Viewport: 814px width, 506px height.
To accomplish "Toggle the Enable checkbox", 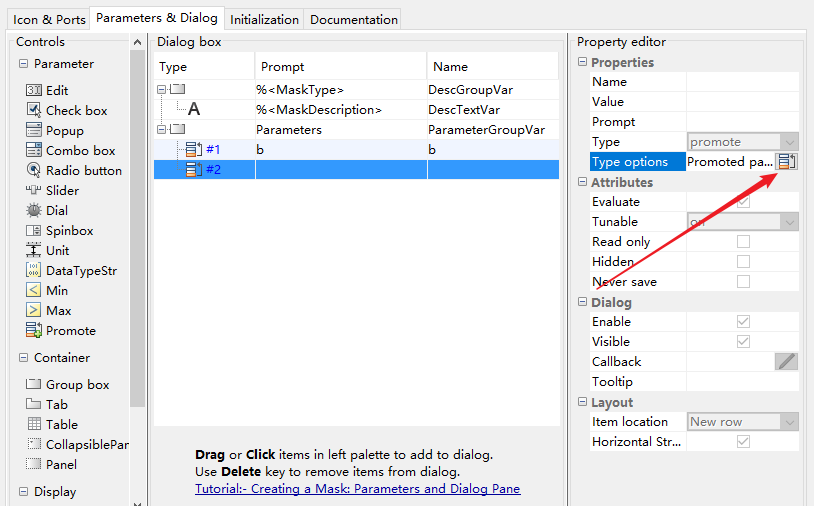I will pos(743,322).
